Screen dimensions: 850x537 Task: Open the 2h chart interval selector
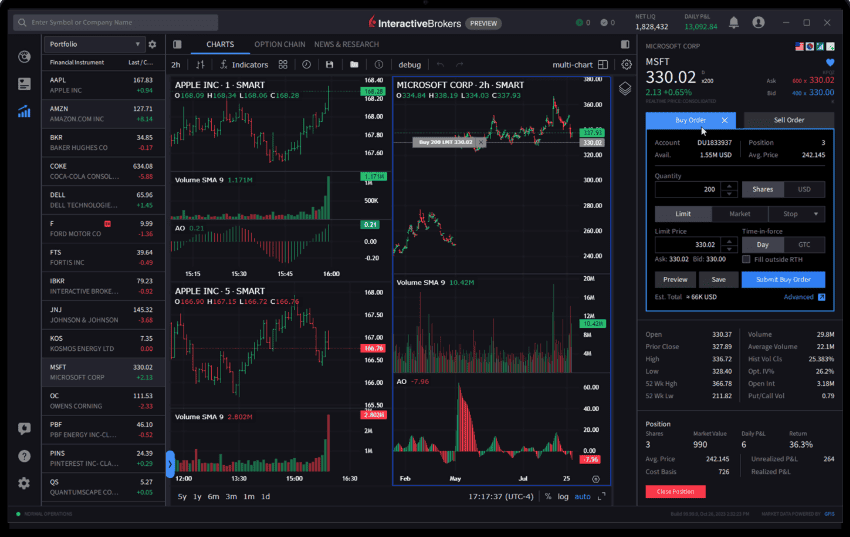[x=176, y=64]
